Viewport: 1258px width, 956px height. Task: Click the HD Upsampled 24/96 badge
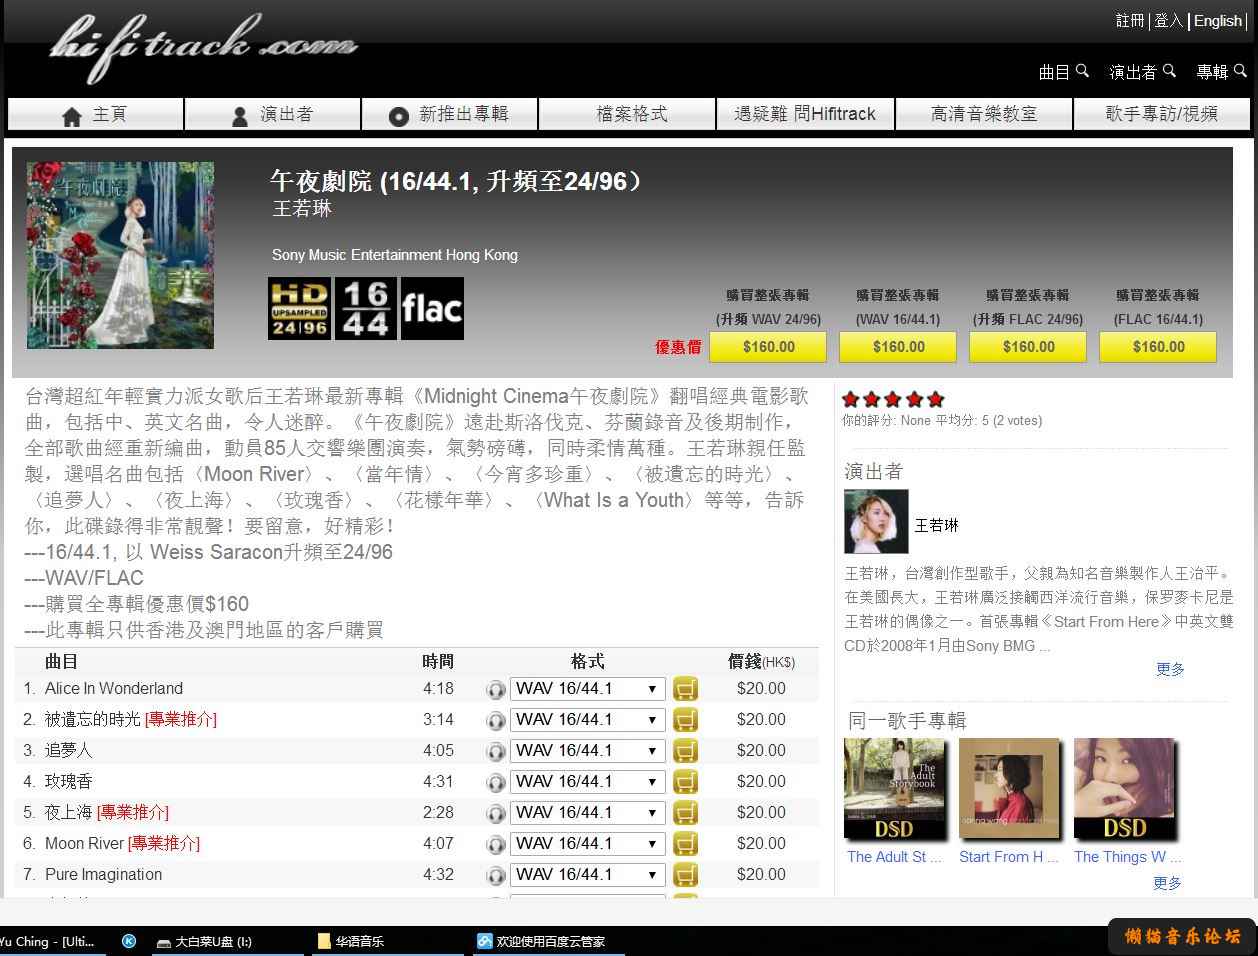coord(299,309)
